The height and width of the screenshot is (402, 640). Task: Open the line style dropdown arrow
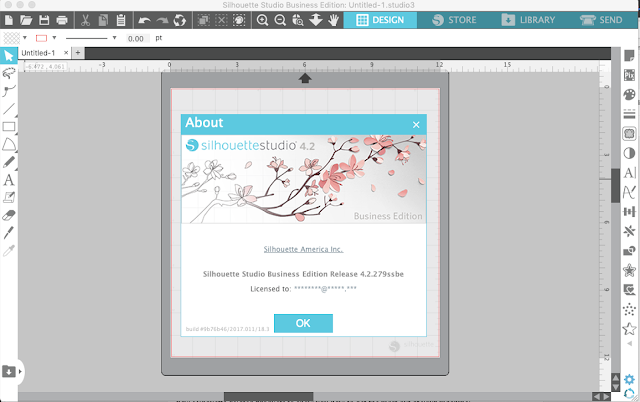[x=114, y=38]
